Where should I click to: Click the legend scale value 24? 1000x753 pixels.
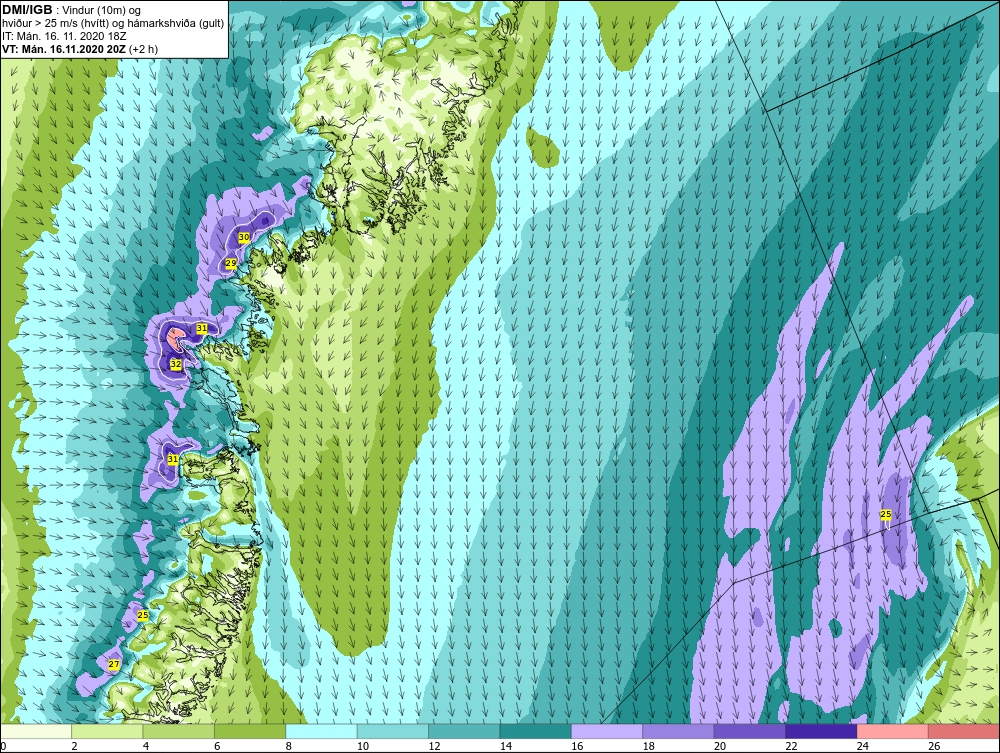click(863, 746)
